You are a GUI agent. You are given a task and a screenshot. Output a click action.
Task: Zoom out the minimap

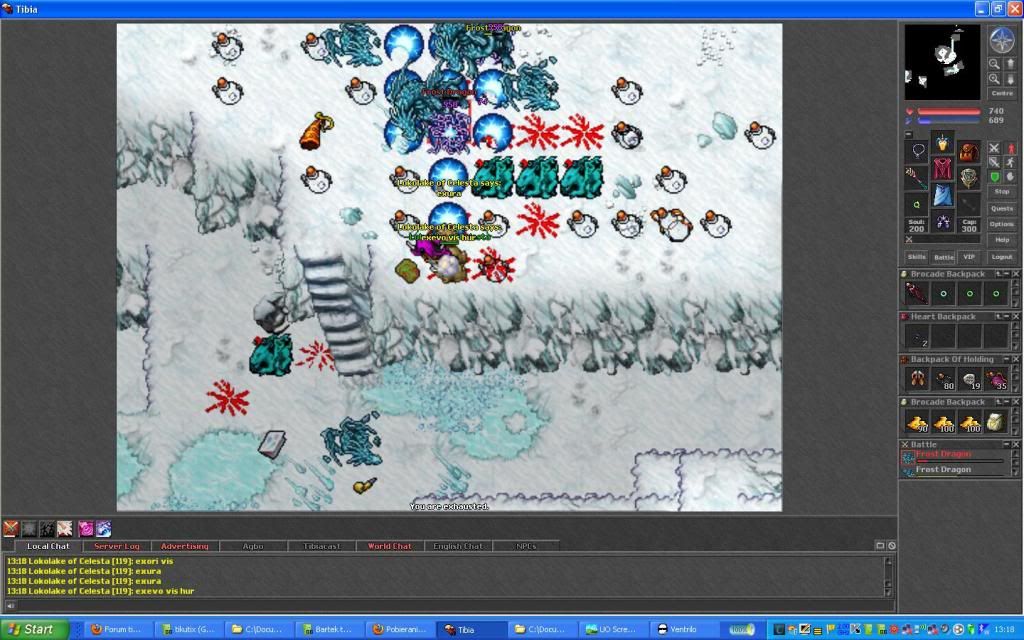point(994,64)
